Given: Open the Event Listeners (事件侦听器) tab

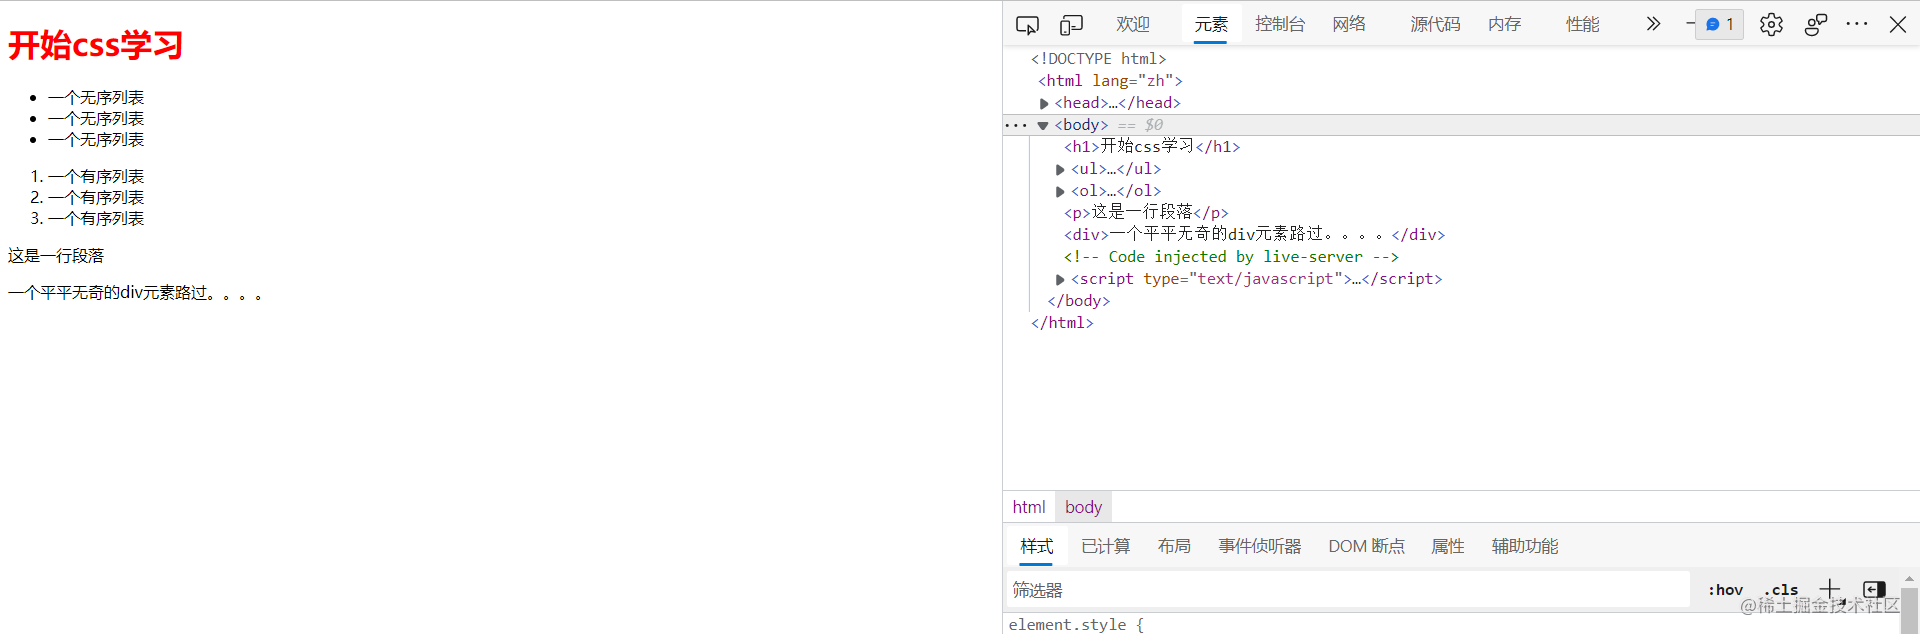Looking at the screenshot, I should coord(1259,546).
